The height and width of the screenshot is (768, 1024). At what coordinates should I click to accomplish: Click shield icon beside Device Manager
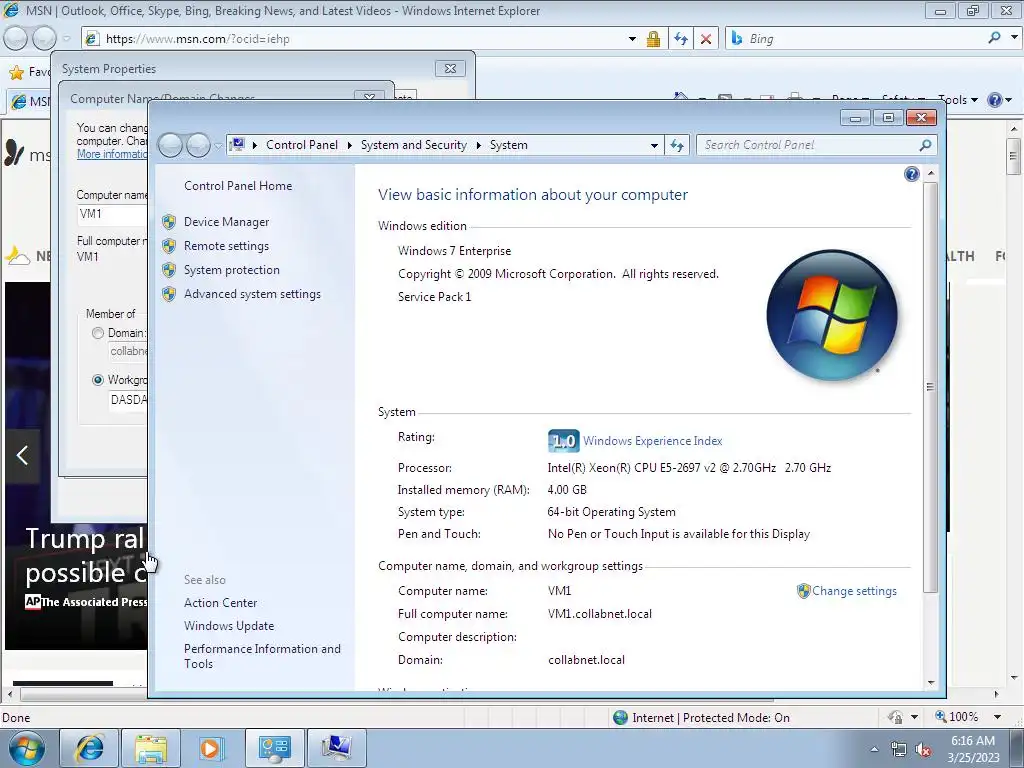point(169,222)
